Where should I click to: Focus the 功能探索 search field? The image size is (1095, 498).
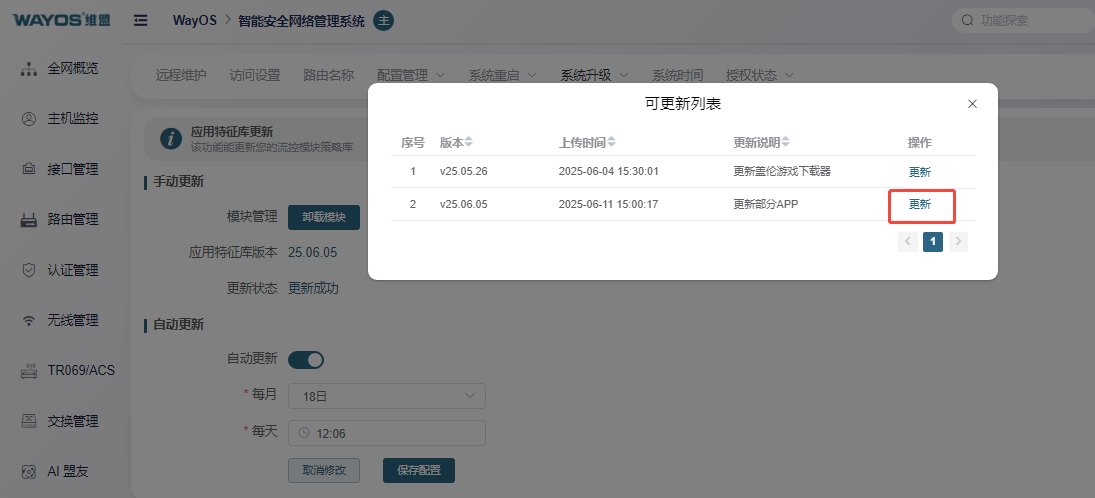point(1024,20)
